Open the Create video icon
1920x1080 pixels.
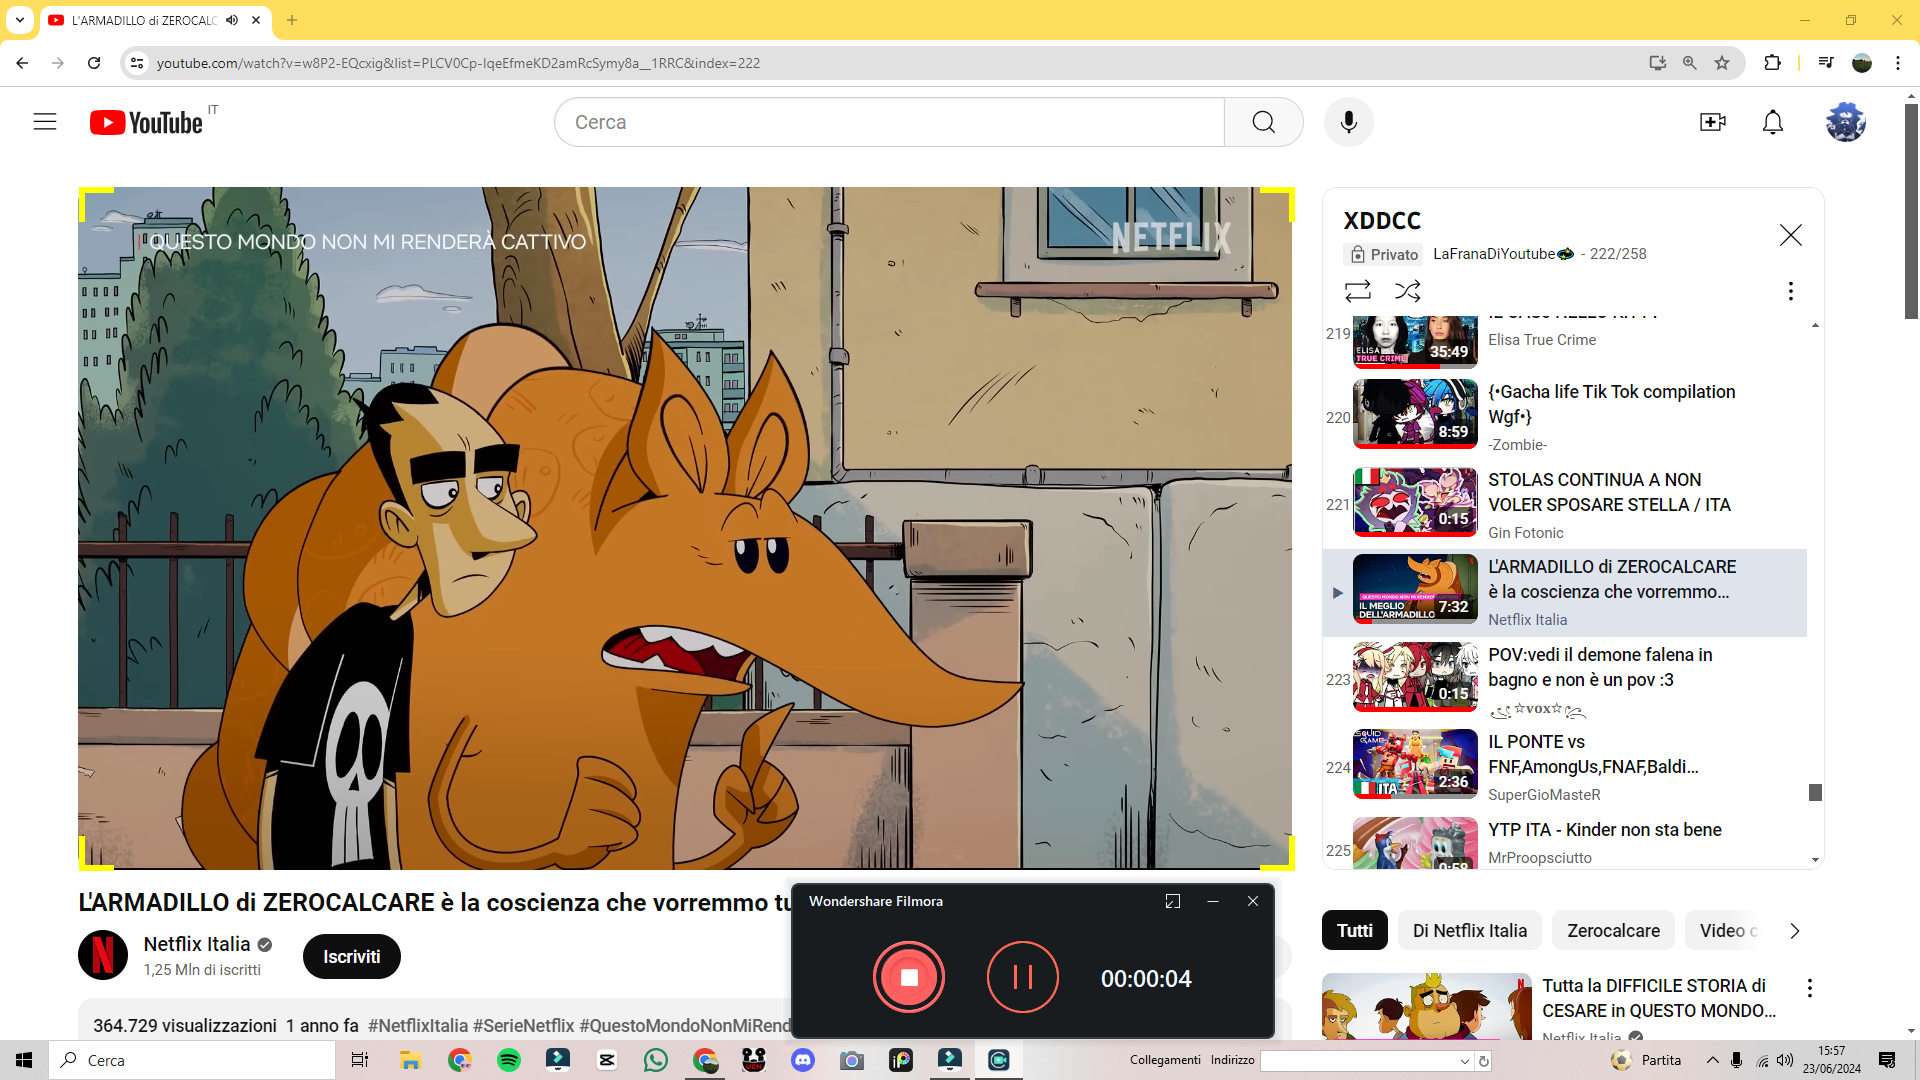[x=1712, y=122]
